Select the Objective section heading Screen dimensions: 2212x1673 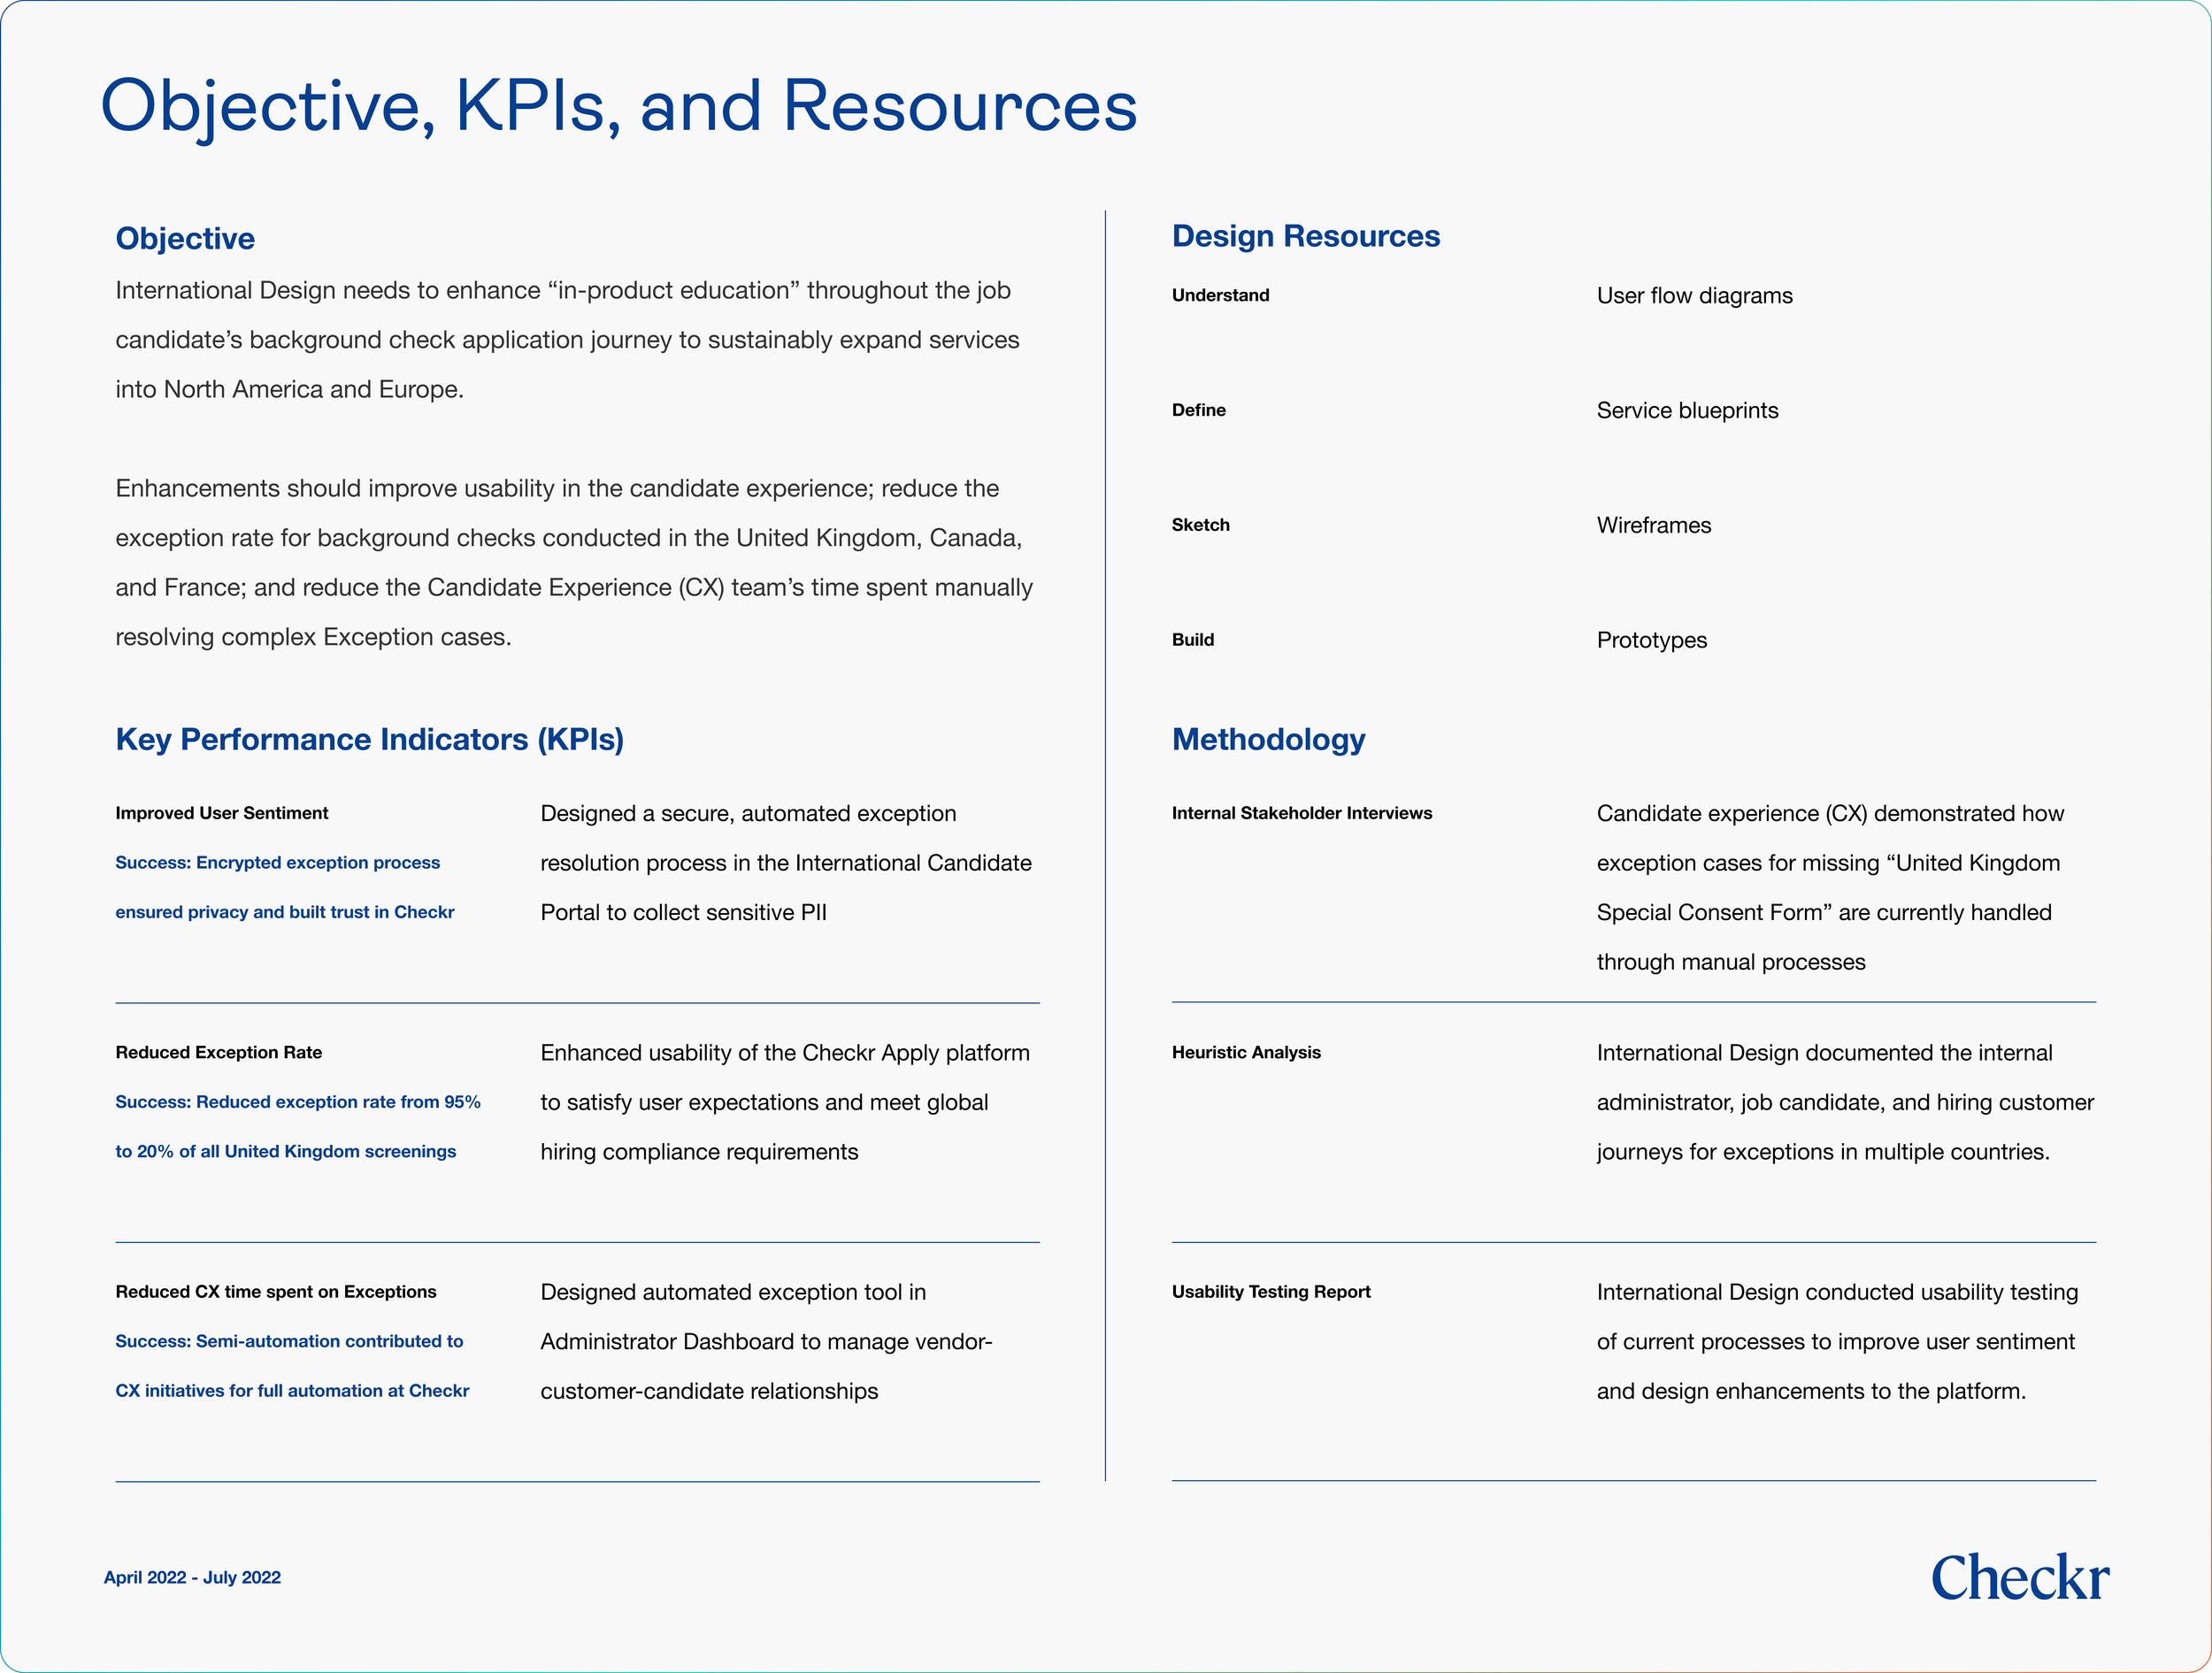click(185, 238)
